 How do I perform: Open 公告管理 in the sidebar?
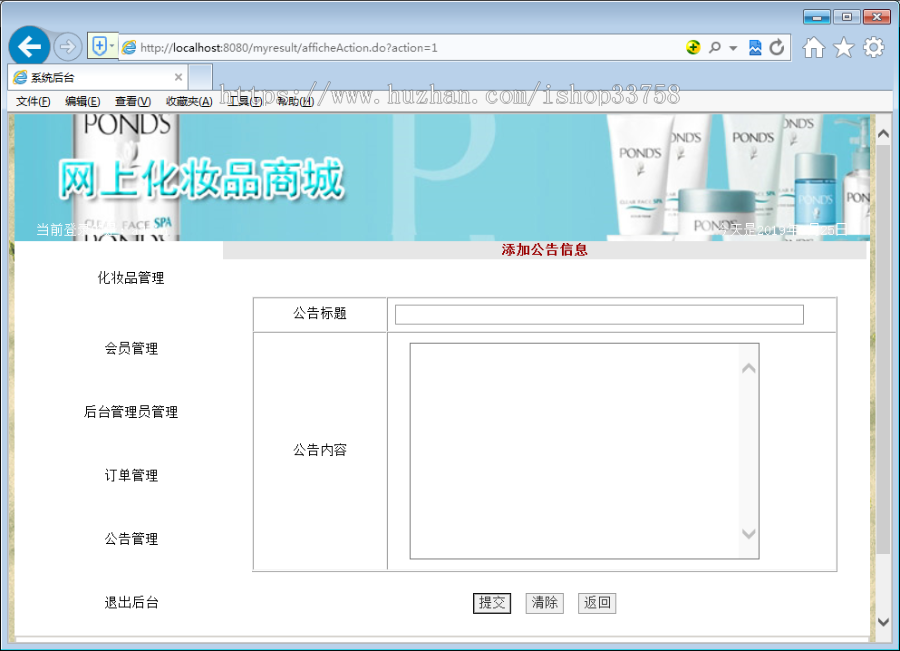coord(130,539)
